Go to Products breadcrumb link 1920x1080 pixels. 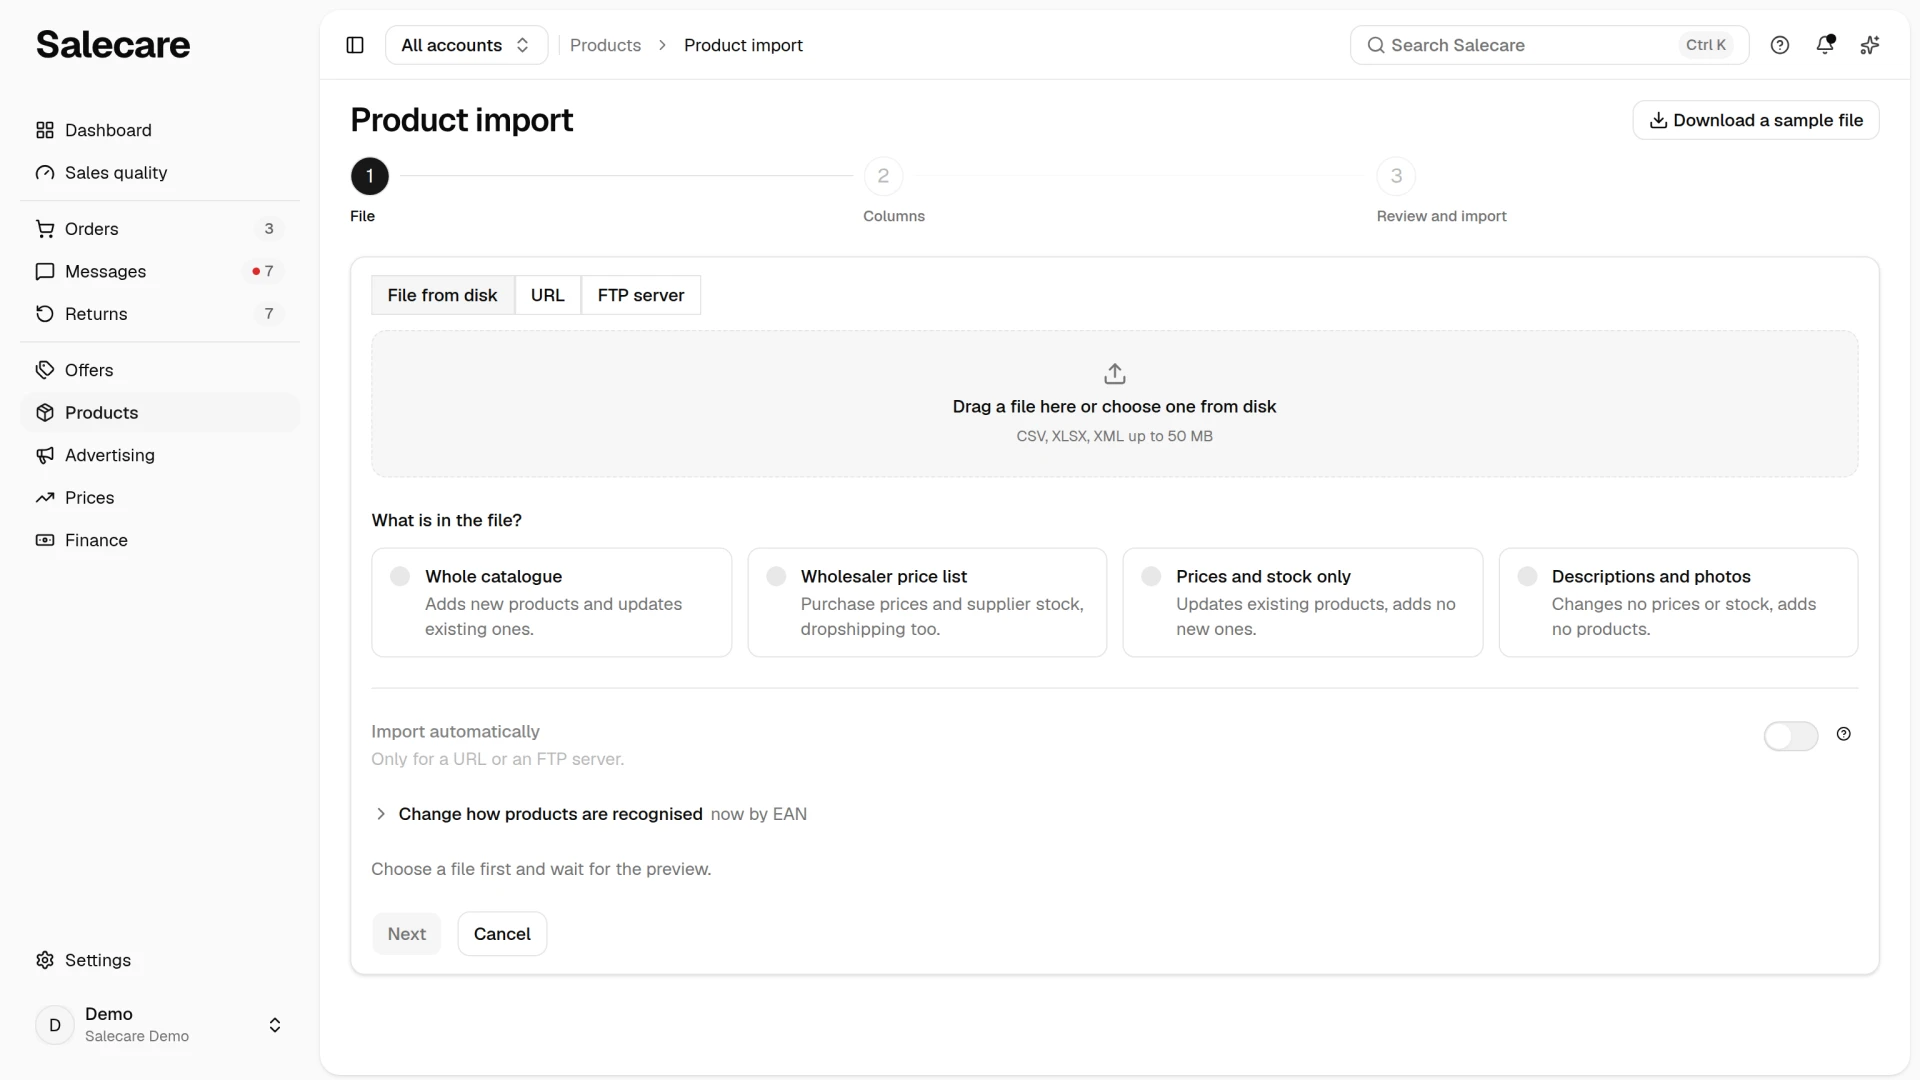pyautogui.click(x=605, y=45)
